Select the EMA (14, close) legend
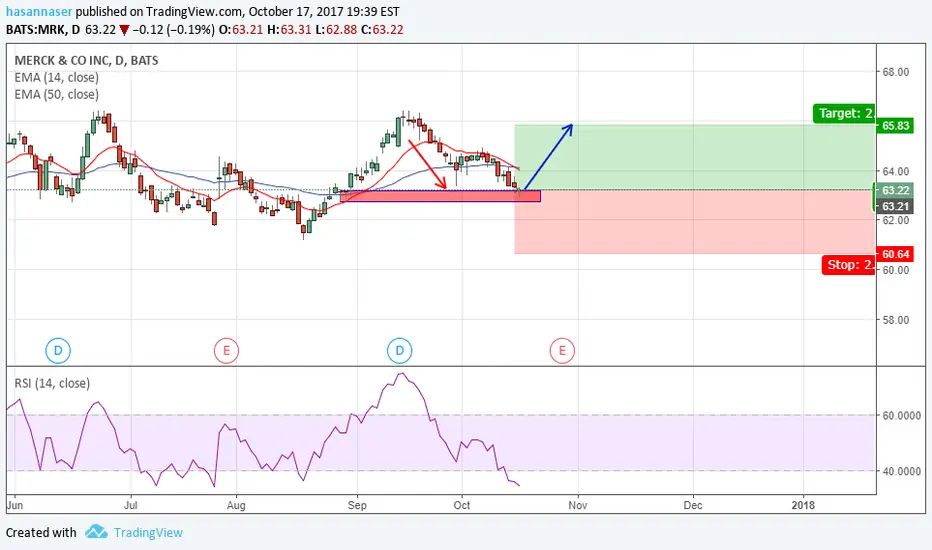Image resolution: width=932 pixels, height=550 pixels. click(56, 77)
